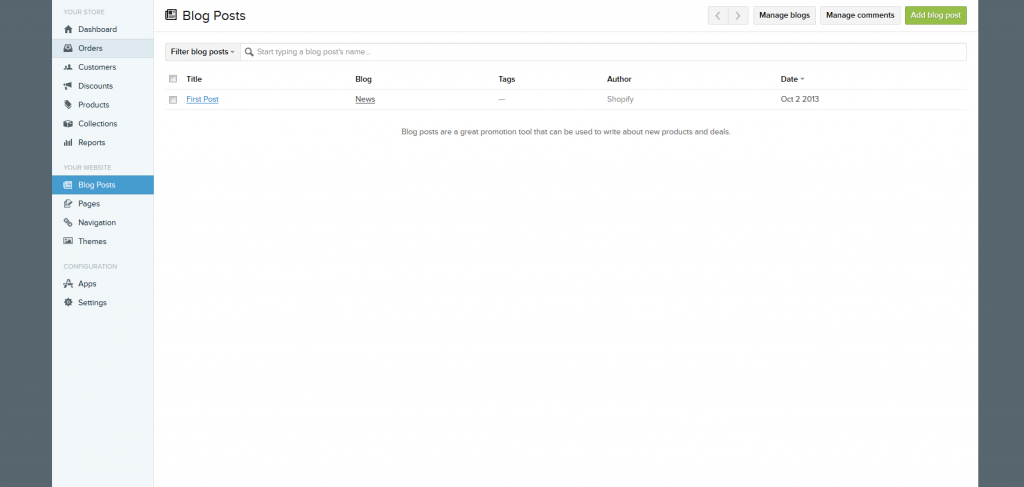Screen dimensions: 1024x487
Task: Click the Discounts megaphone icon
Action: click(68, 86)
